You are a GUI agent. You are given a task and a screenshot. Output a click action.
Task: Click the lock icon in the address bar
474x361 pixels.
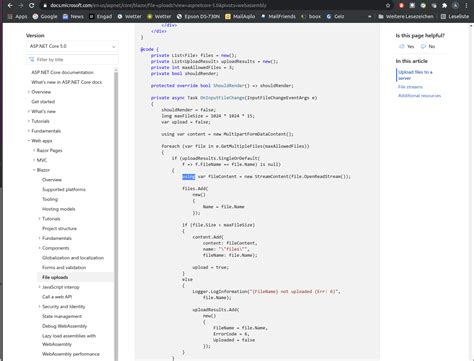coord(45,5)
